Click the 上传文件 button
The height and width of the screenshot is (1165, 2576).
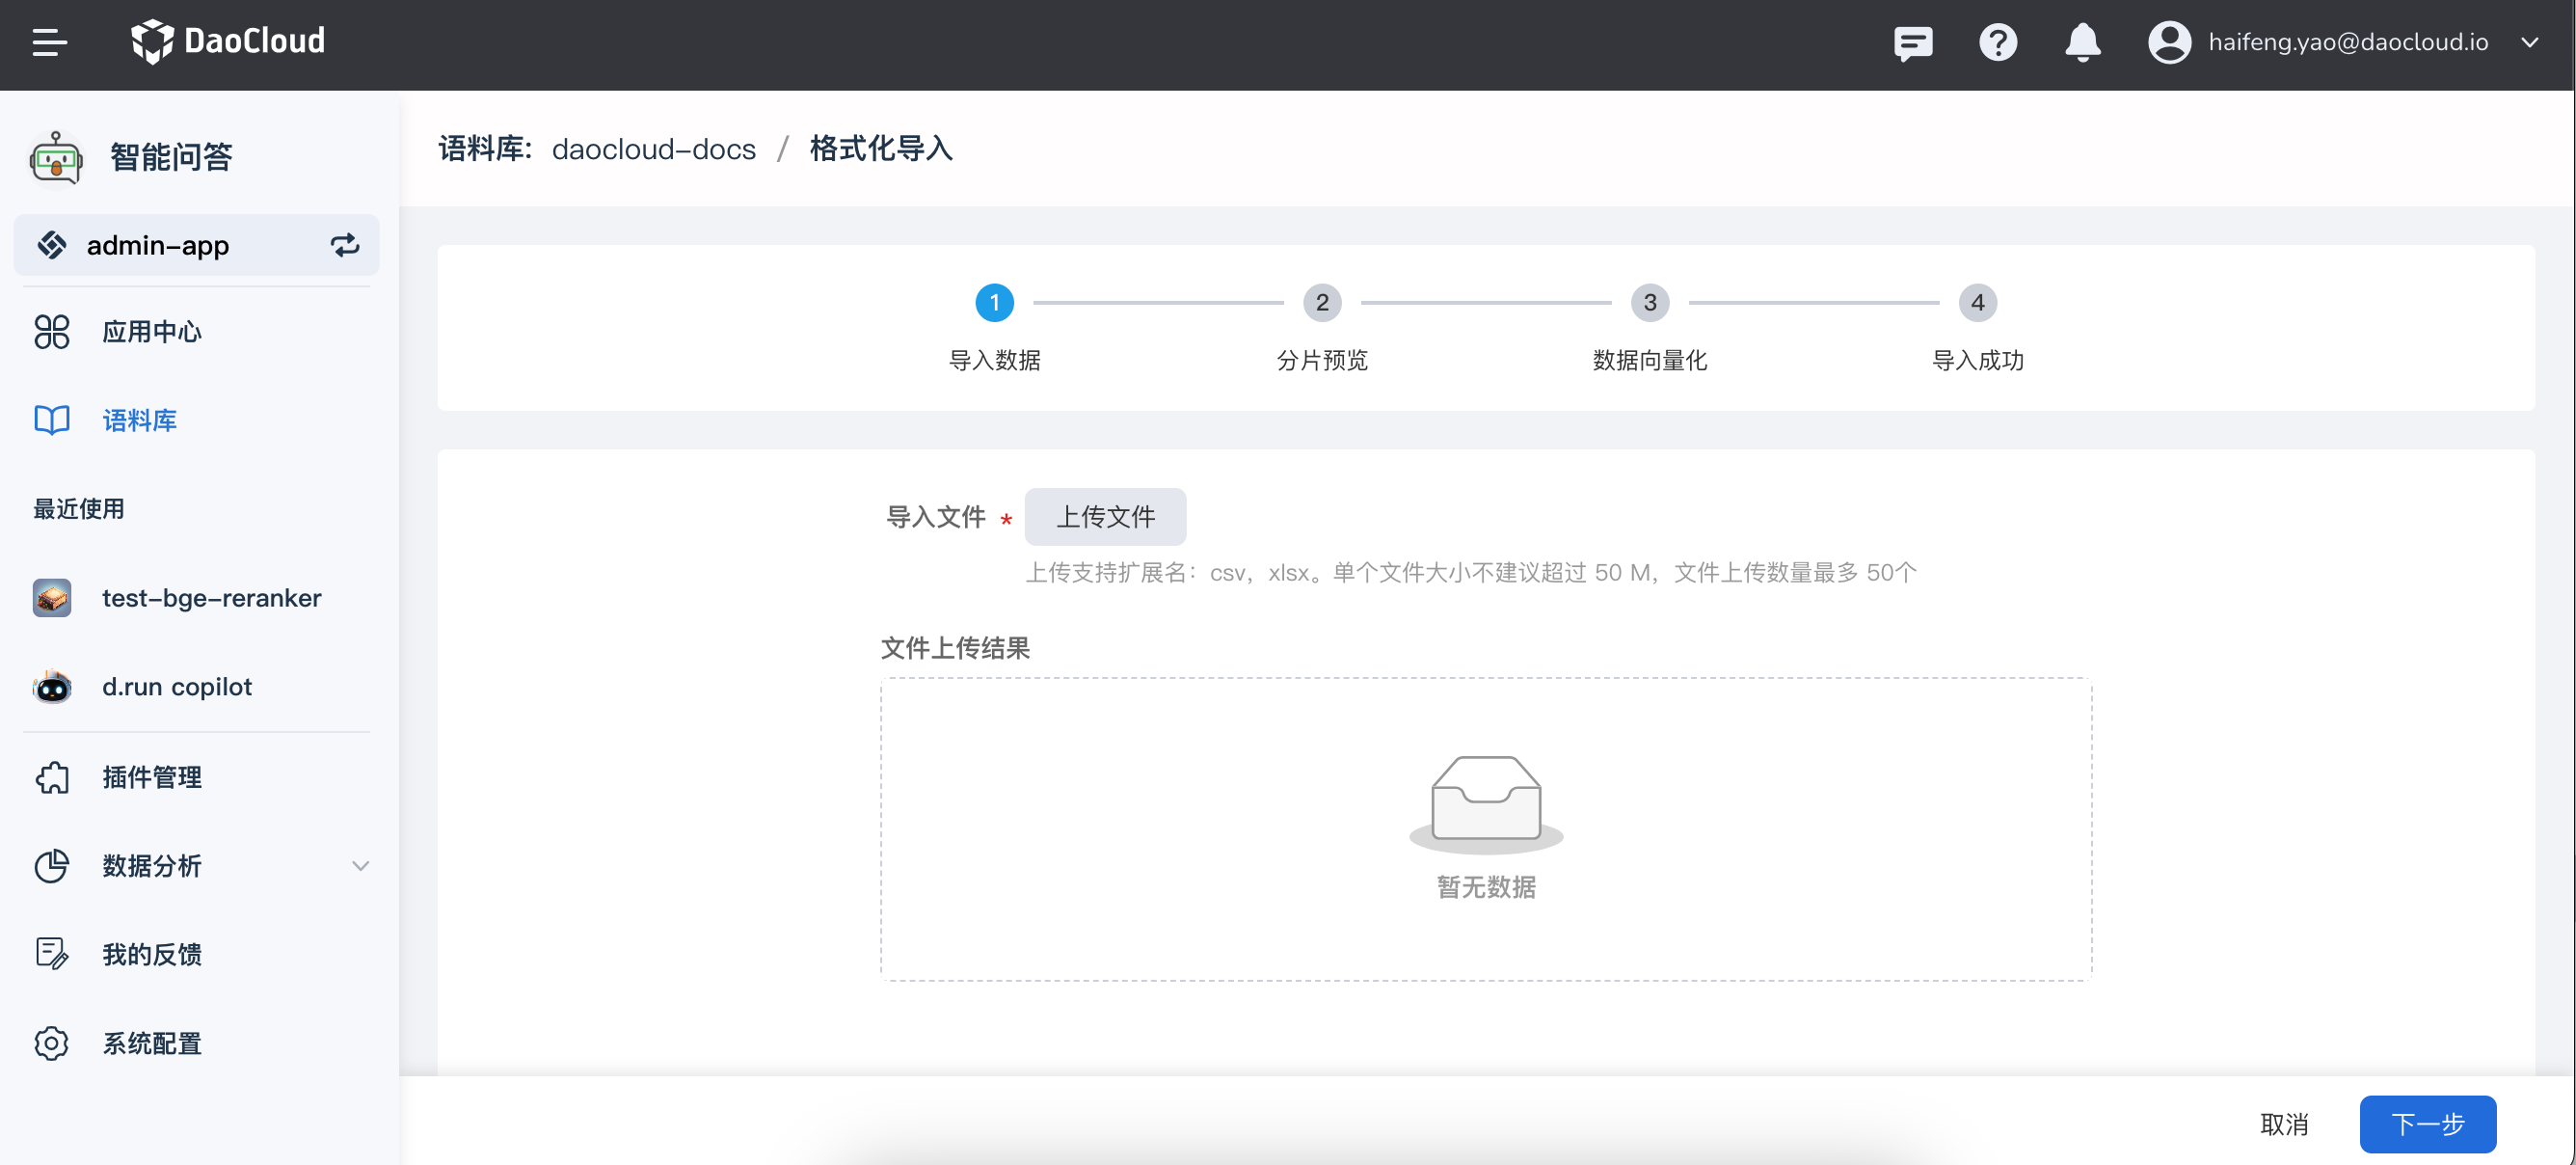pos(1105,516)
